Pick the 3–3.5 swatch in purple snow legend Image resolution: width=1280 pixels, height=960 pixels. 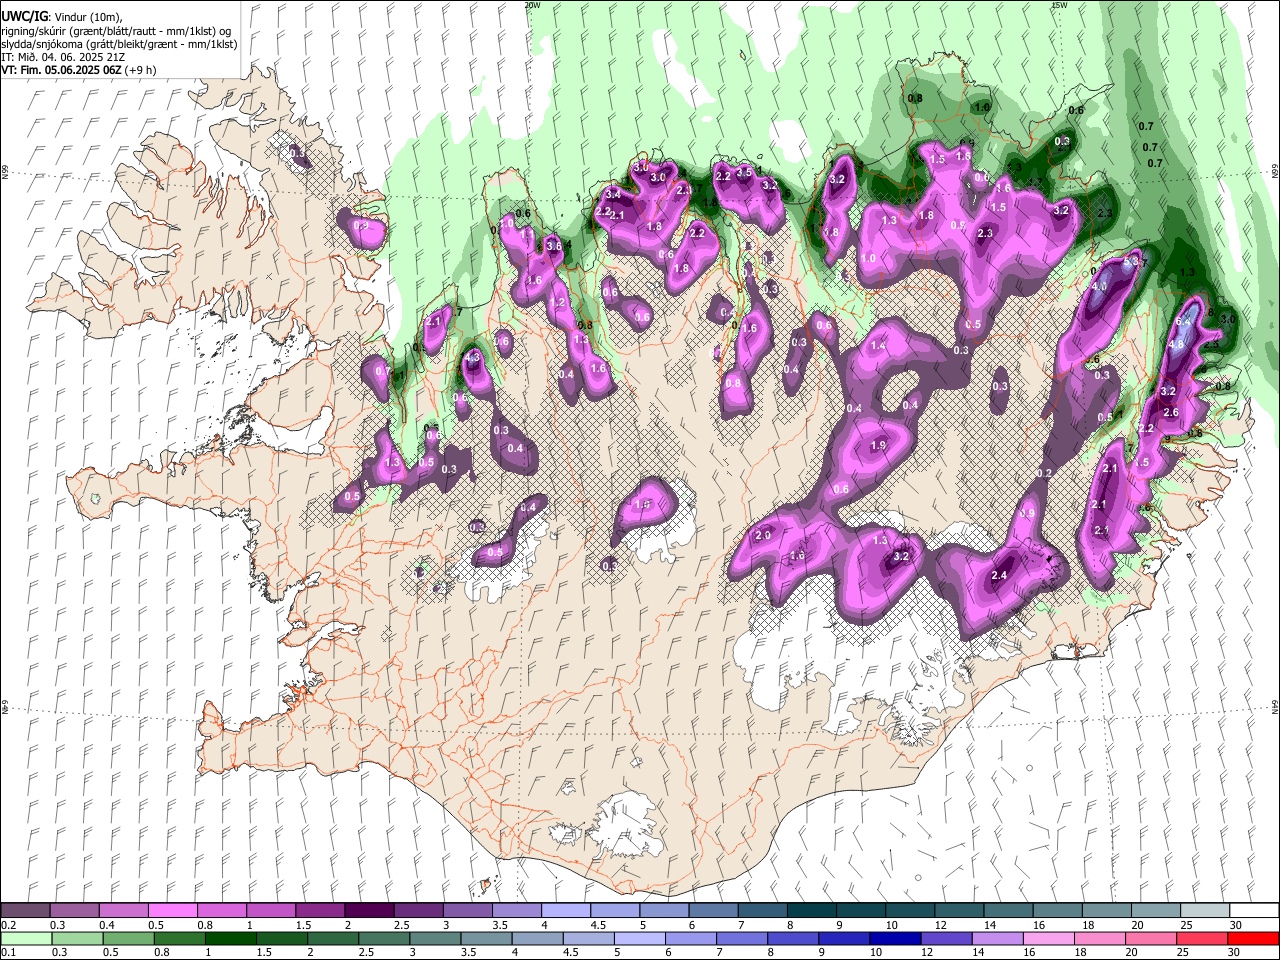(x=467, y=911)
